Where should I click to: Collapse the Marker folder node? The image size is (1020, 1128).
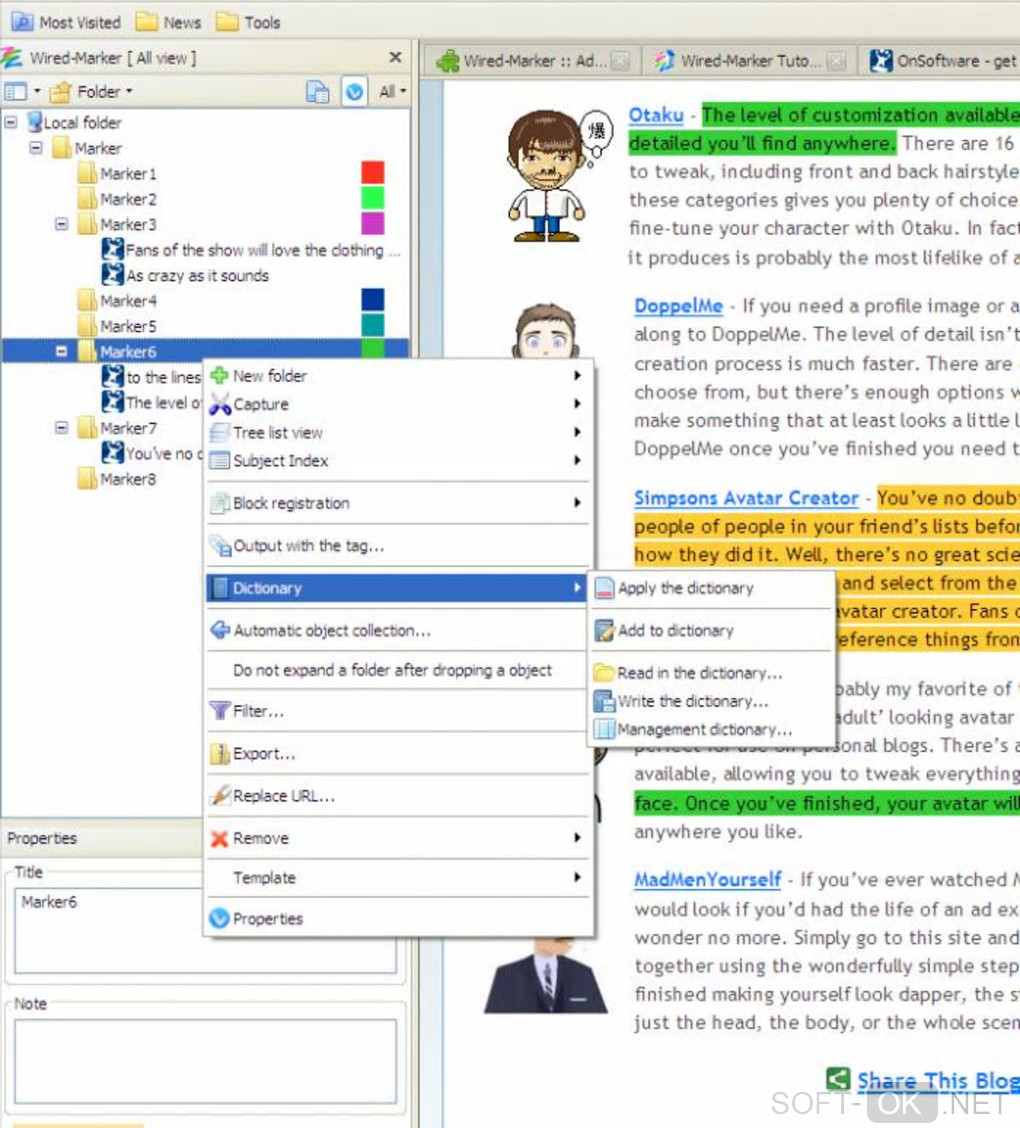click(36, 147)
